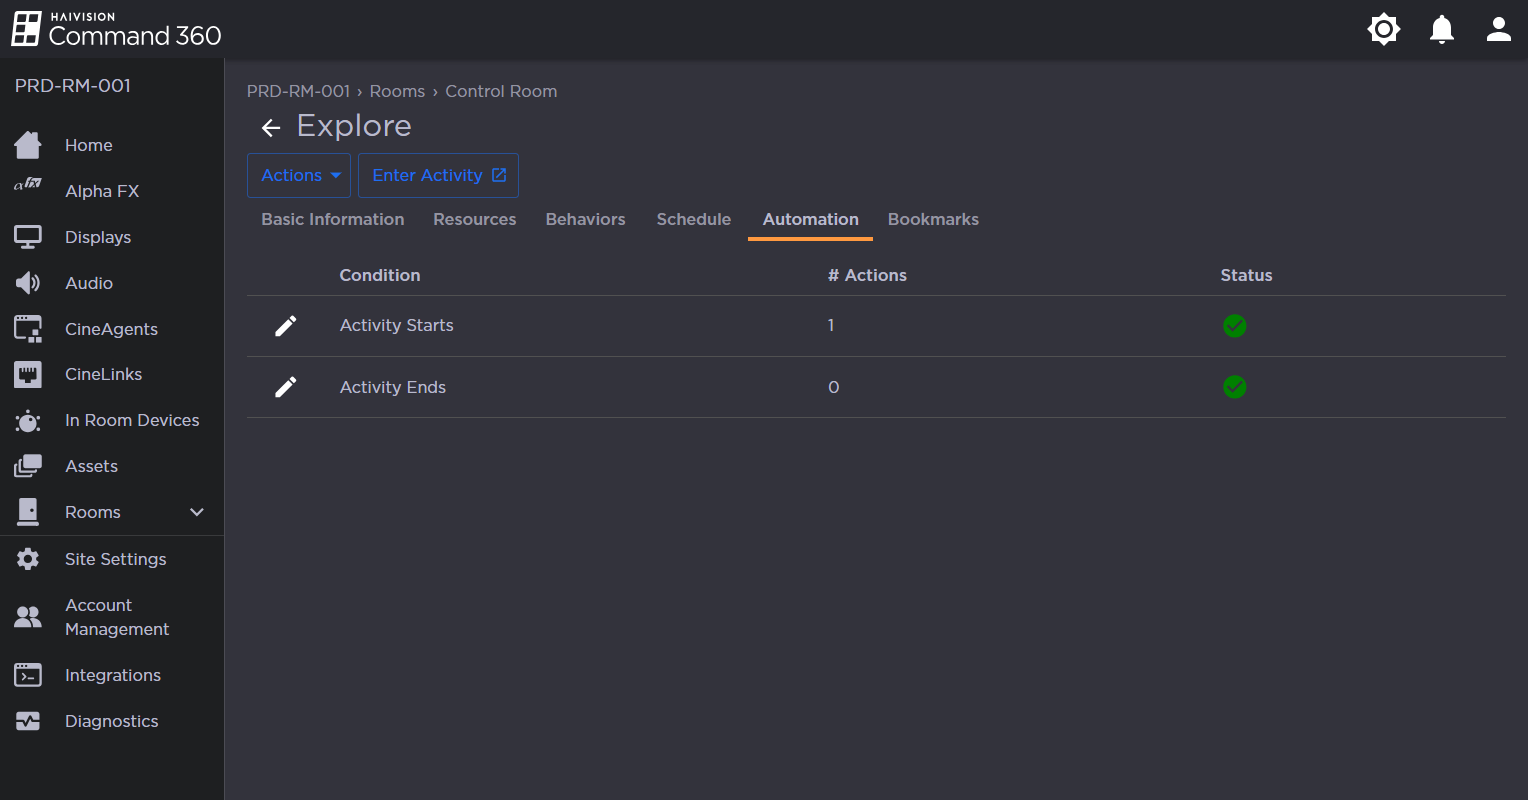Open the CineLinks panel
The image size is (1528, 800).
(x=102, y=373)
